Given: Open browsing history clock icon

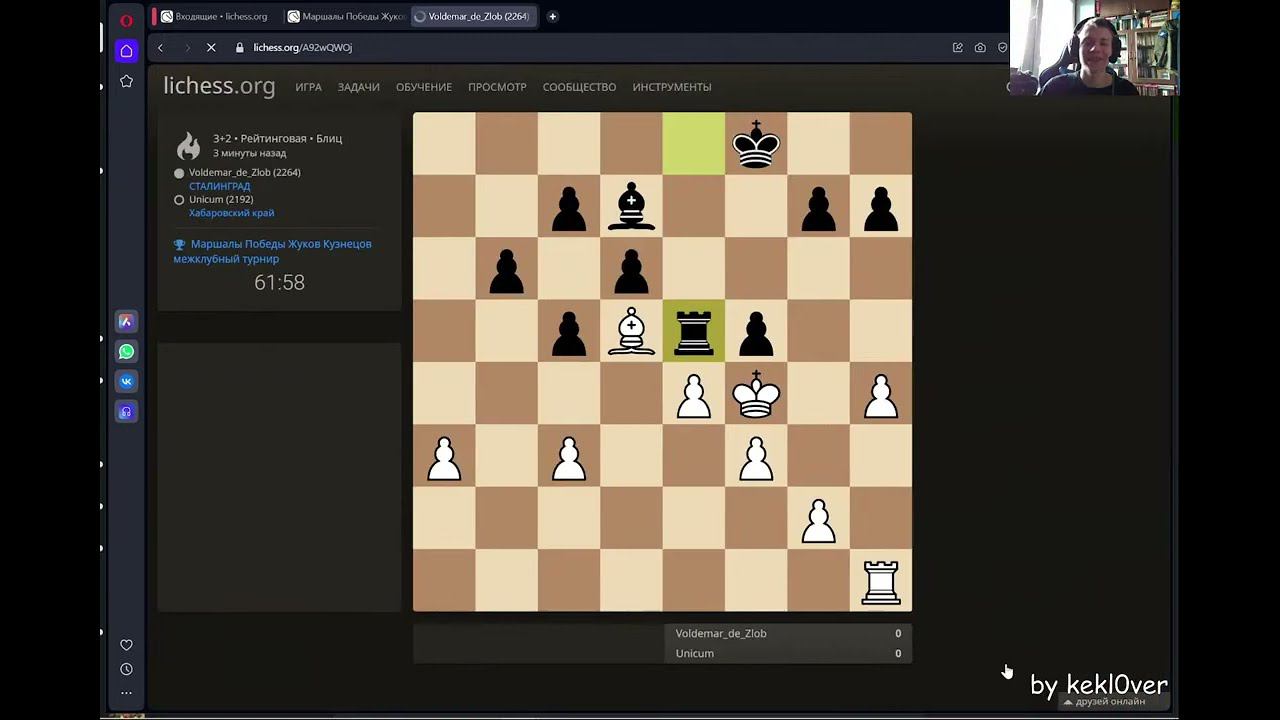Looking at the screenshot, I should click(126, 669).
